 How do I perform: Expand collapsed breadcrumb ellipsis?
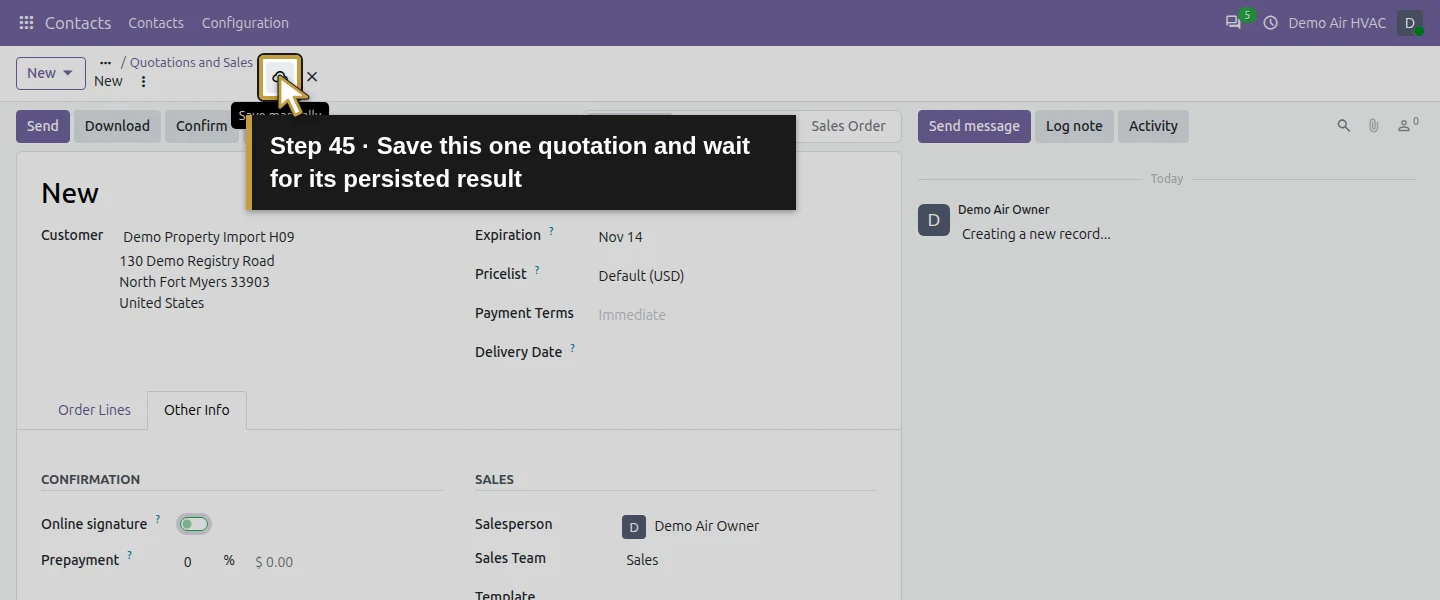click(x=105, y=62)
